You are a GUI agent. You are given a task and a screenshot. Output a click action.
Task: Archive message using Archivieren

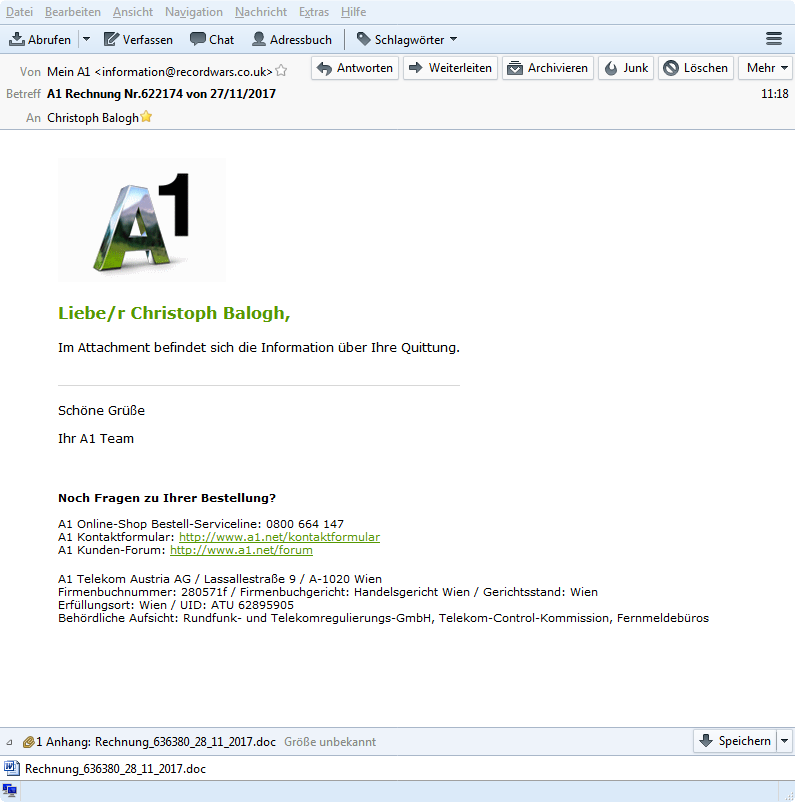548,68
